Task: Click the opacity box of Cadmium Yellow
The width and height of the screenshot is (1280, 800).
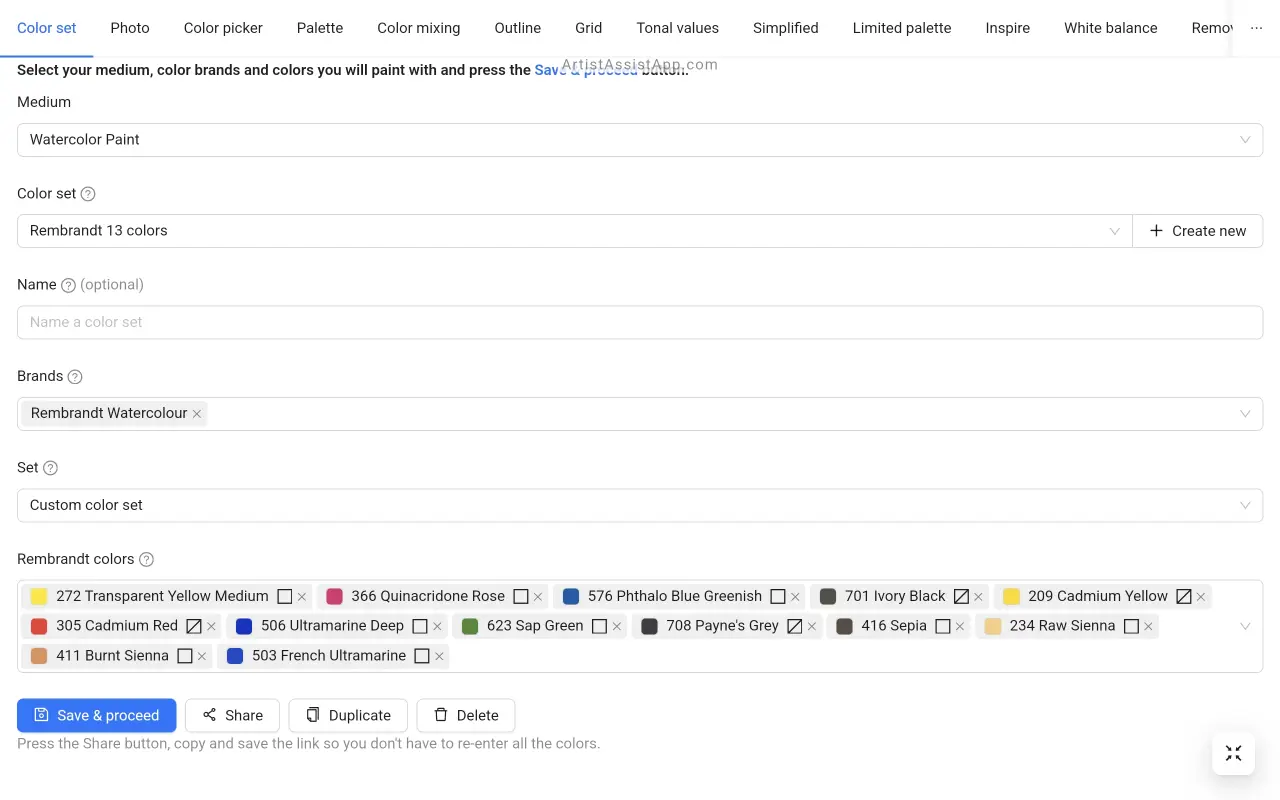Action: click(1184, 596)
